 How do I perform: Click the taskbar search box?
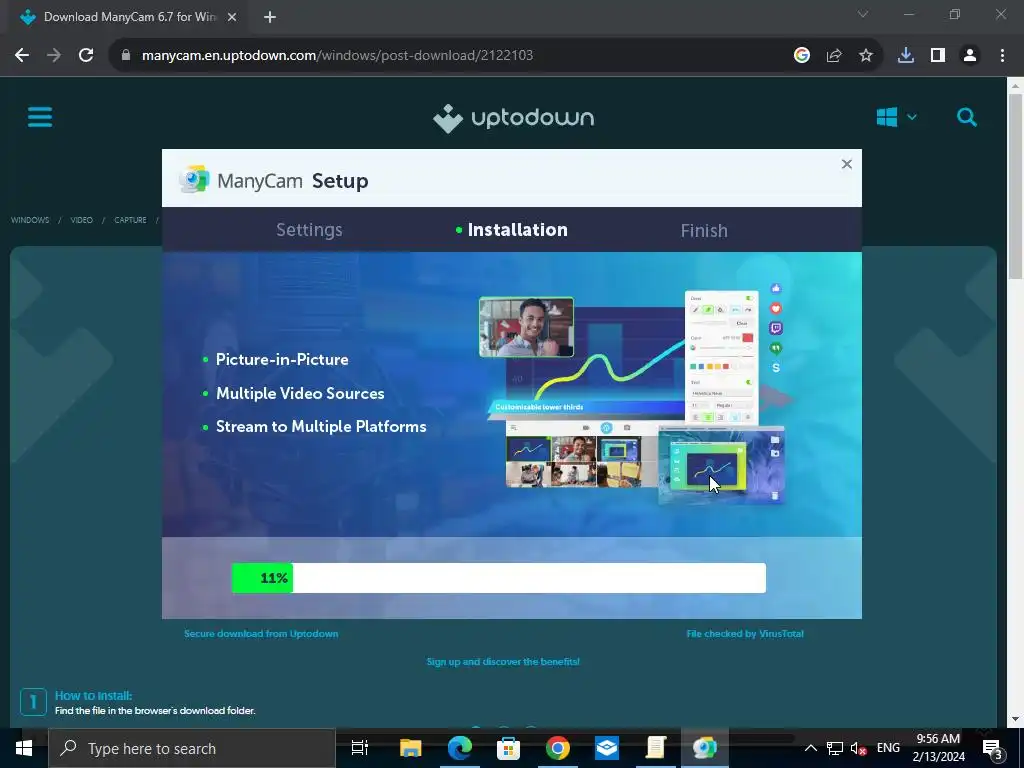click(x=192, y=748)
